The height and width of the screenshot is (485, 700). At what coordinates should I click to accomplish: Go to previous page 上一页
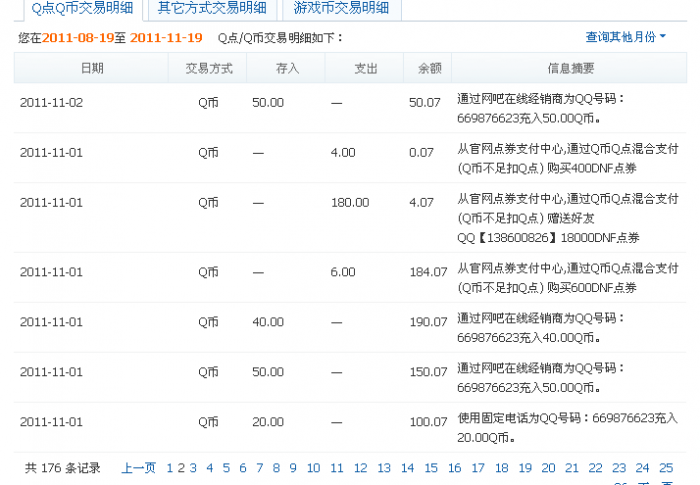pos(139,468)
